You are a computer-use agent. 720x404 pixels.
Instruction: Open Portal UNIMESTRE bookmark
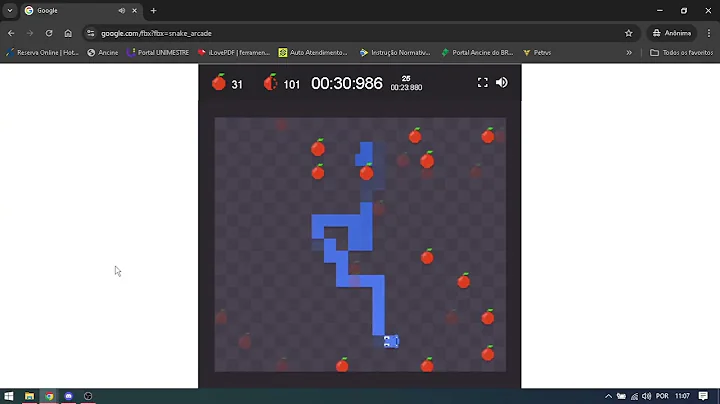[x=158, y=52]
